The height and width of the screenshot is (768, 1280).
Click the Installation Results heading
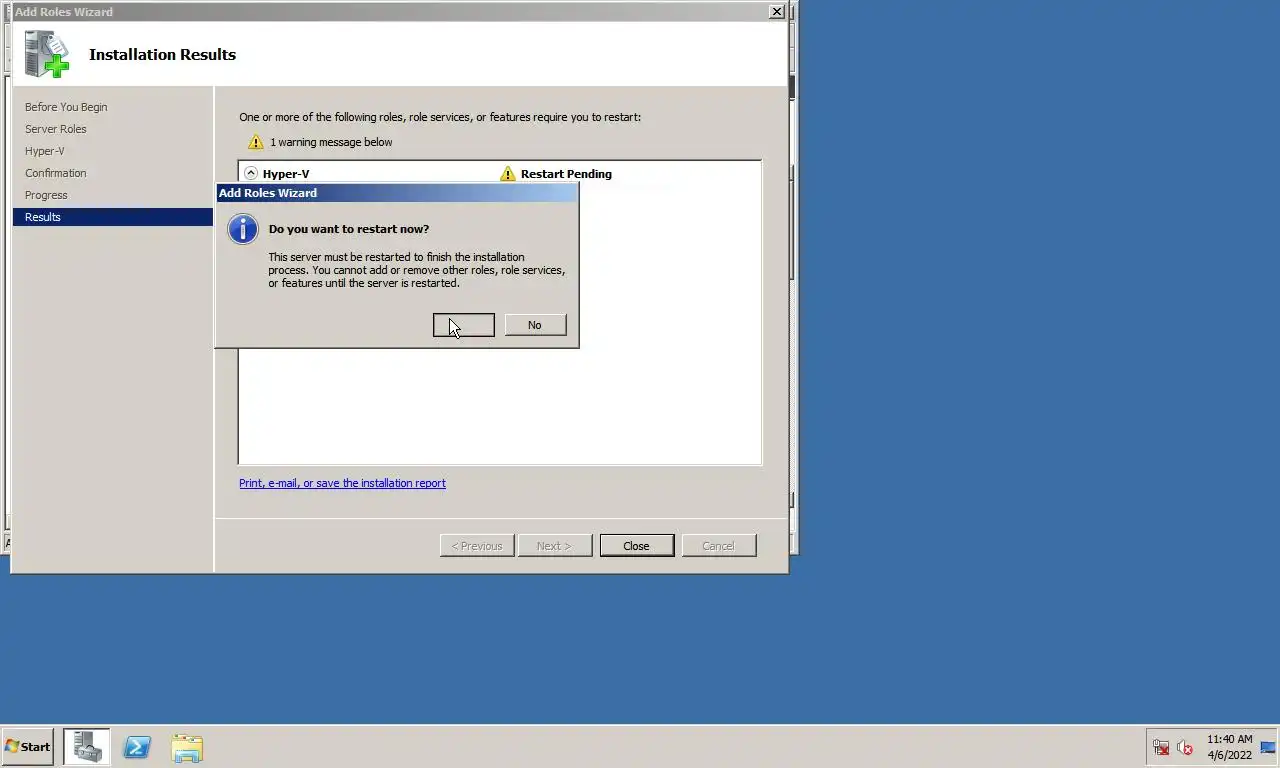162,54
